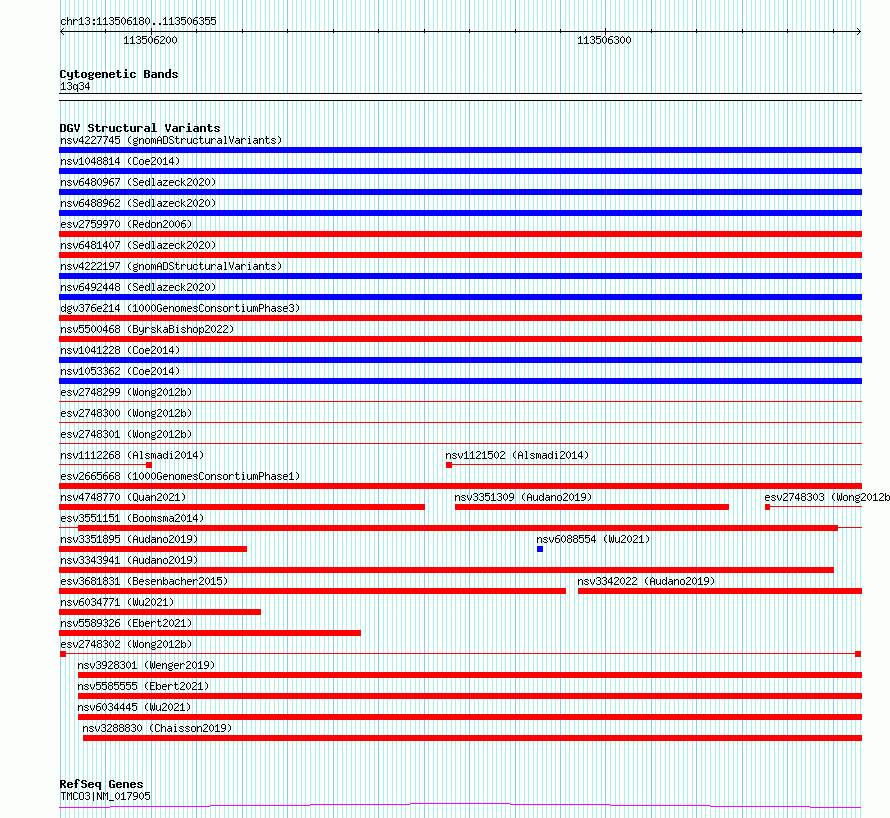Click the red bar of nsv3351309

coord(592,507)
